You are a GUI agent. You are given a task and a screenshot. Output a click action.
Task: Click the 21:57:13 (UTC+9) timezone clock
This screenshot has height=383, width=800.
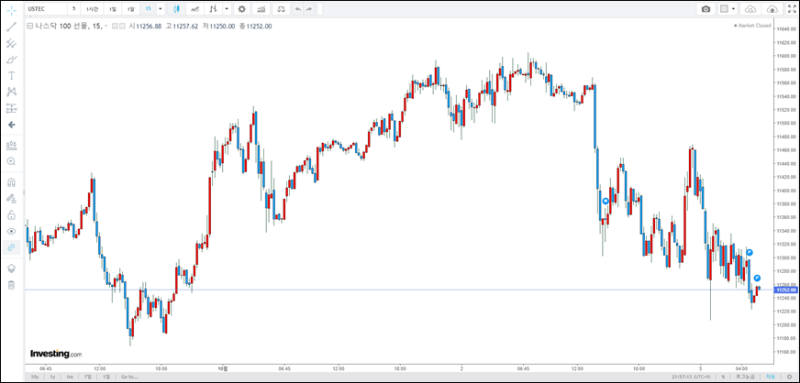691,376
